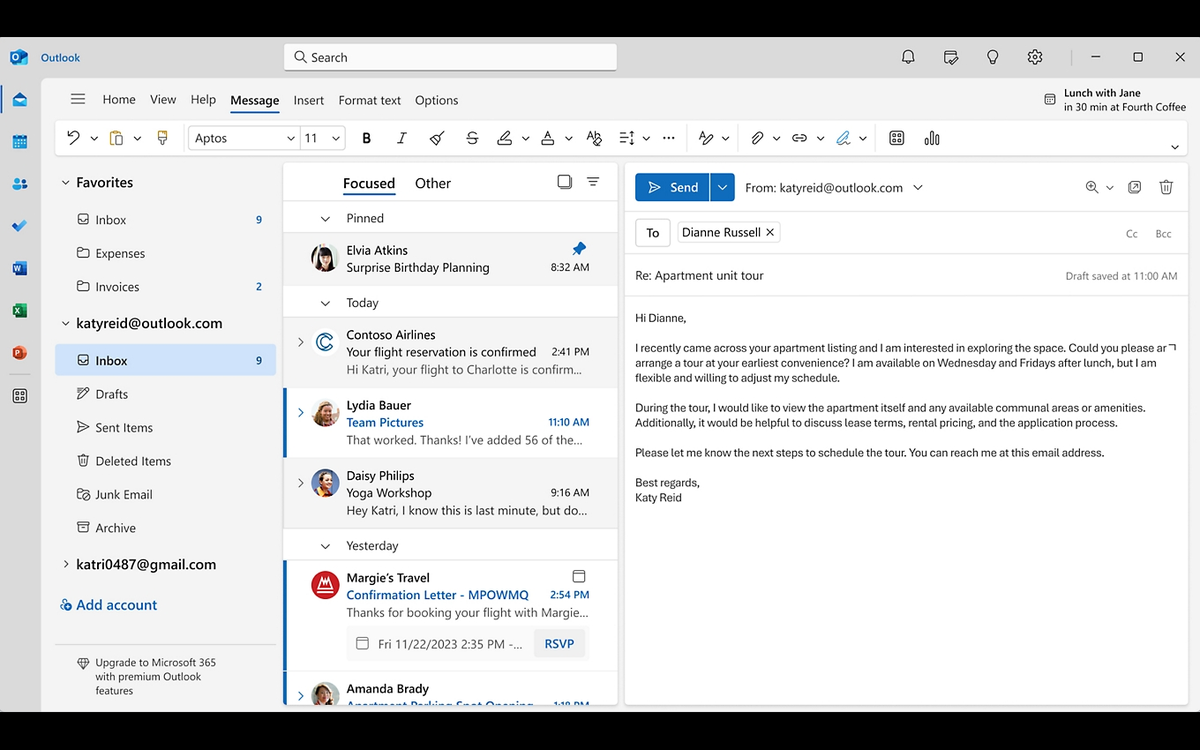Click the Styles pen icon
The width and height of the screenshot is (1200, 750).
706,138
